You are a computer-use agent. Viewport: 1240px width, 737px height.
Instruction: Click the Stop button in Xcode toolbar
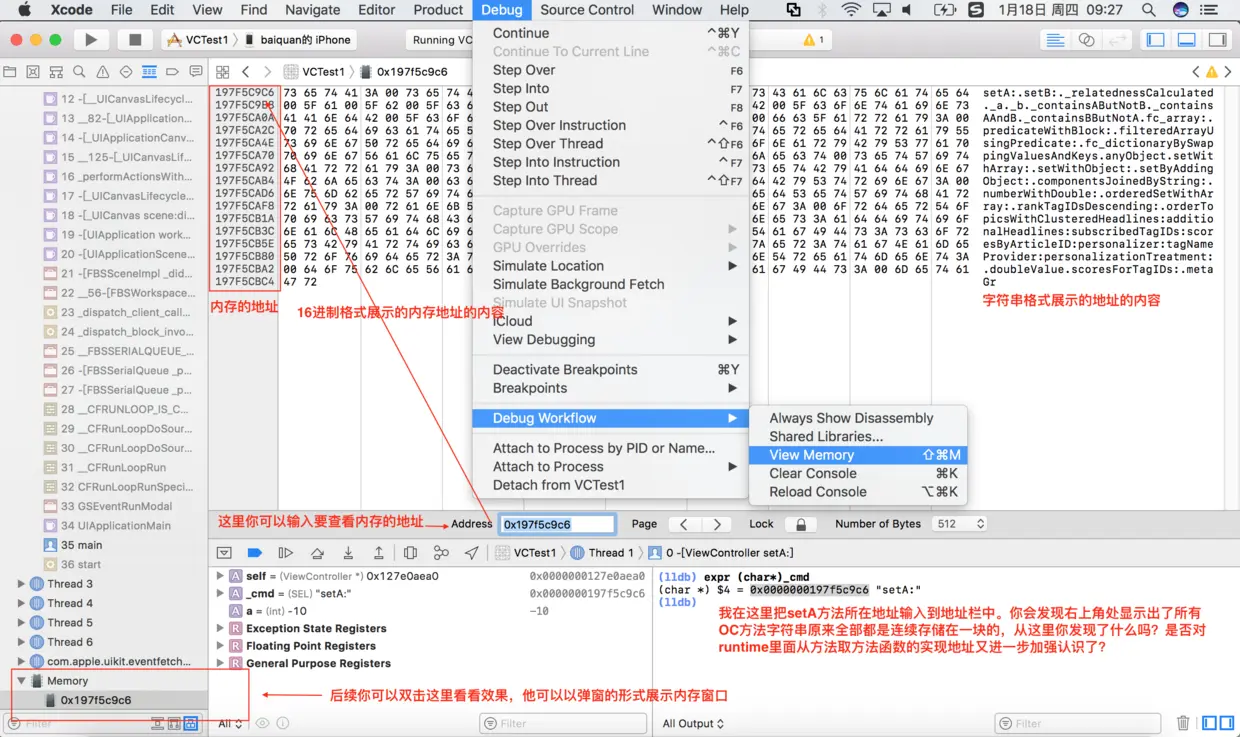[134, 40]
